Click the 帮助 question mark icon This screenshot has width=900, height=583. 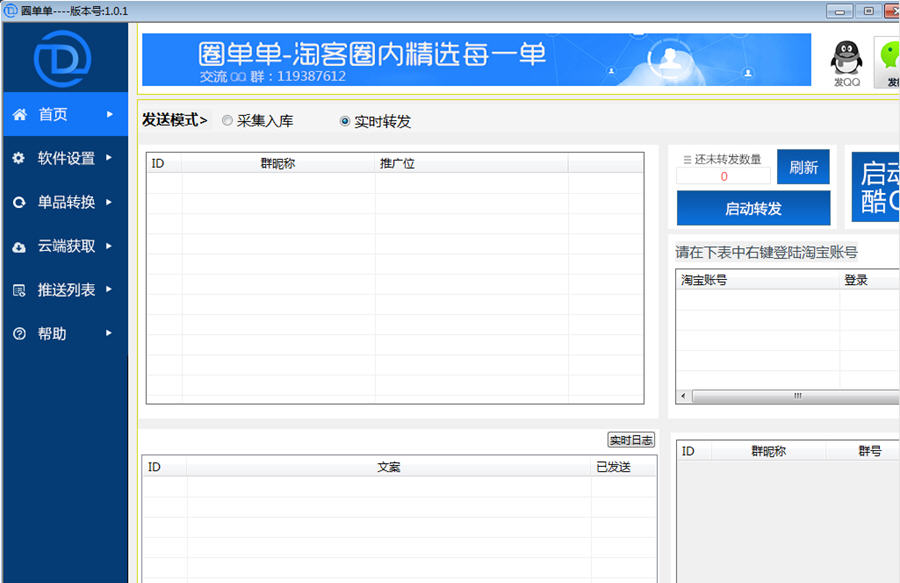click(19, 333)
